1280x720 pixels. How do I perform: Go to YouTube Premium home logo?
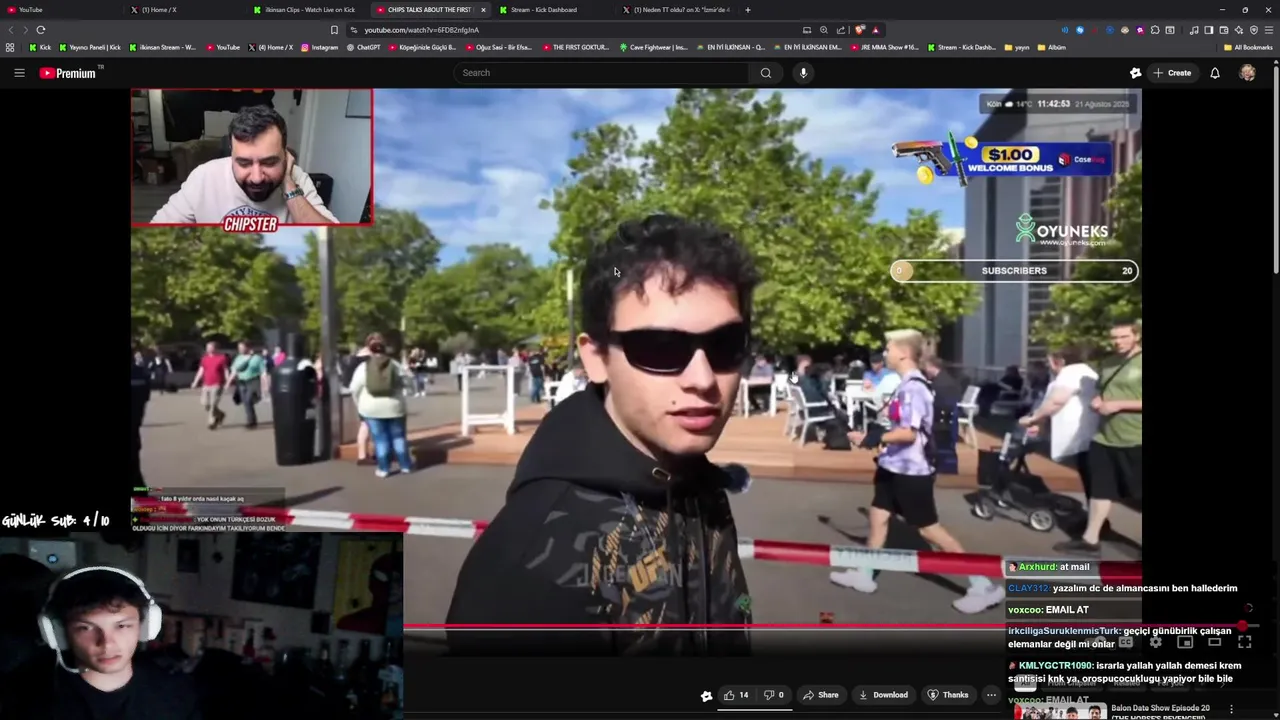coord(68,73)
